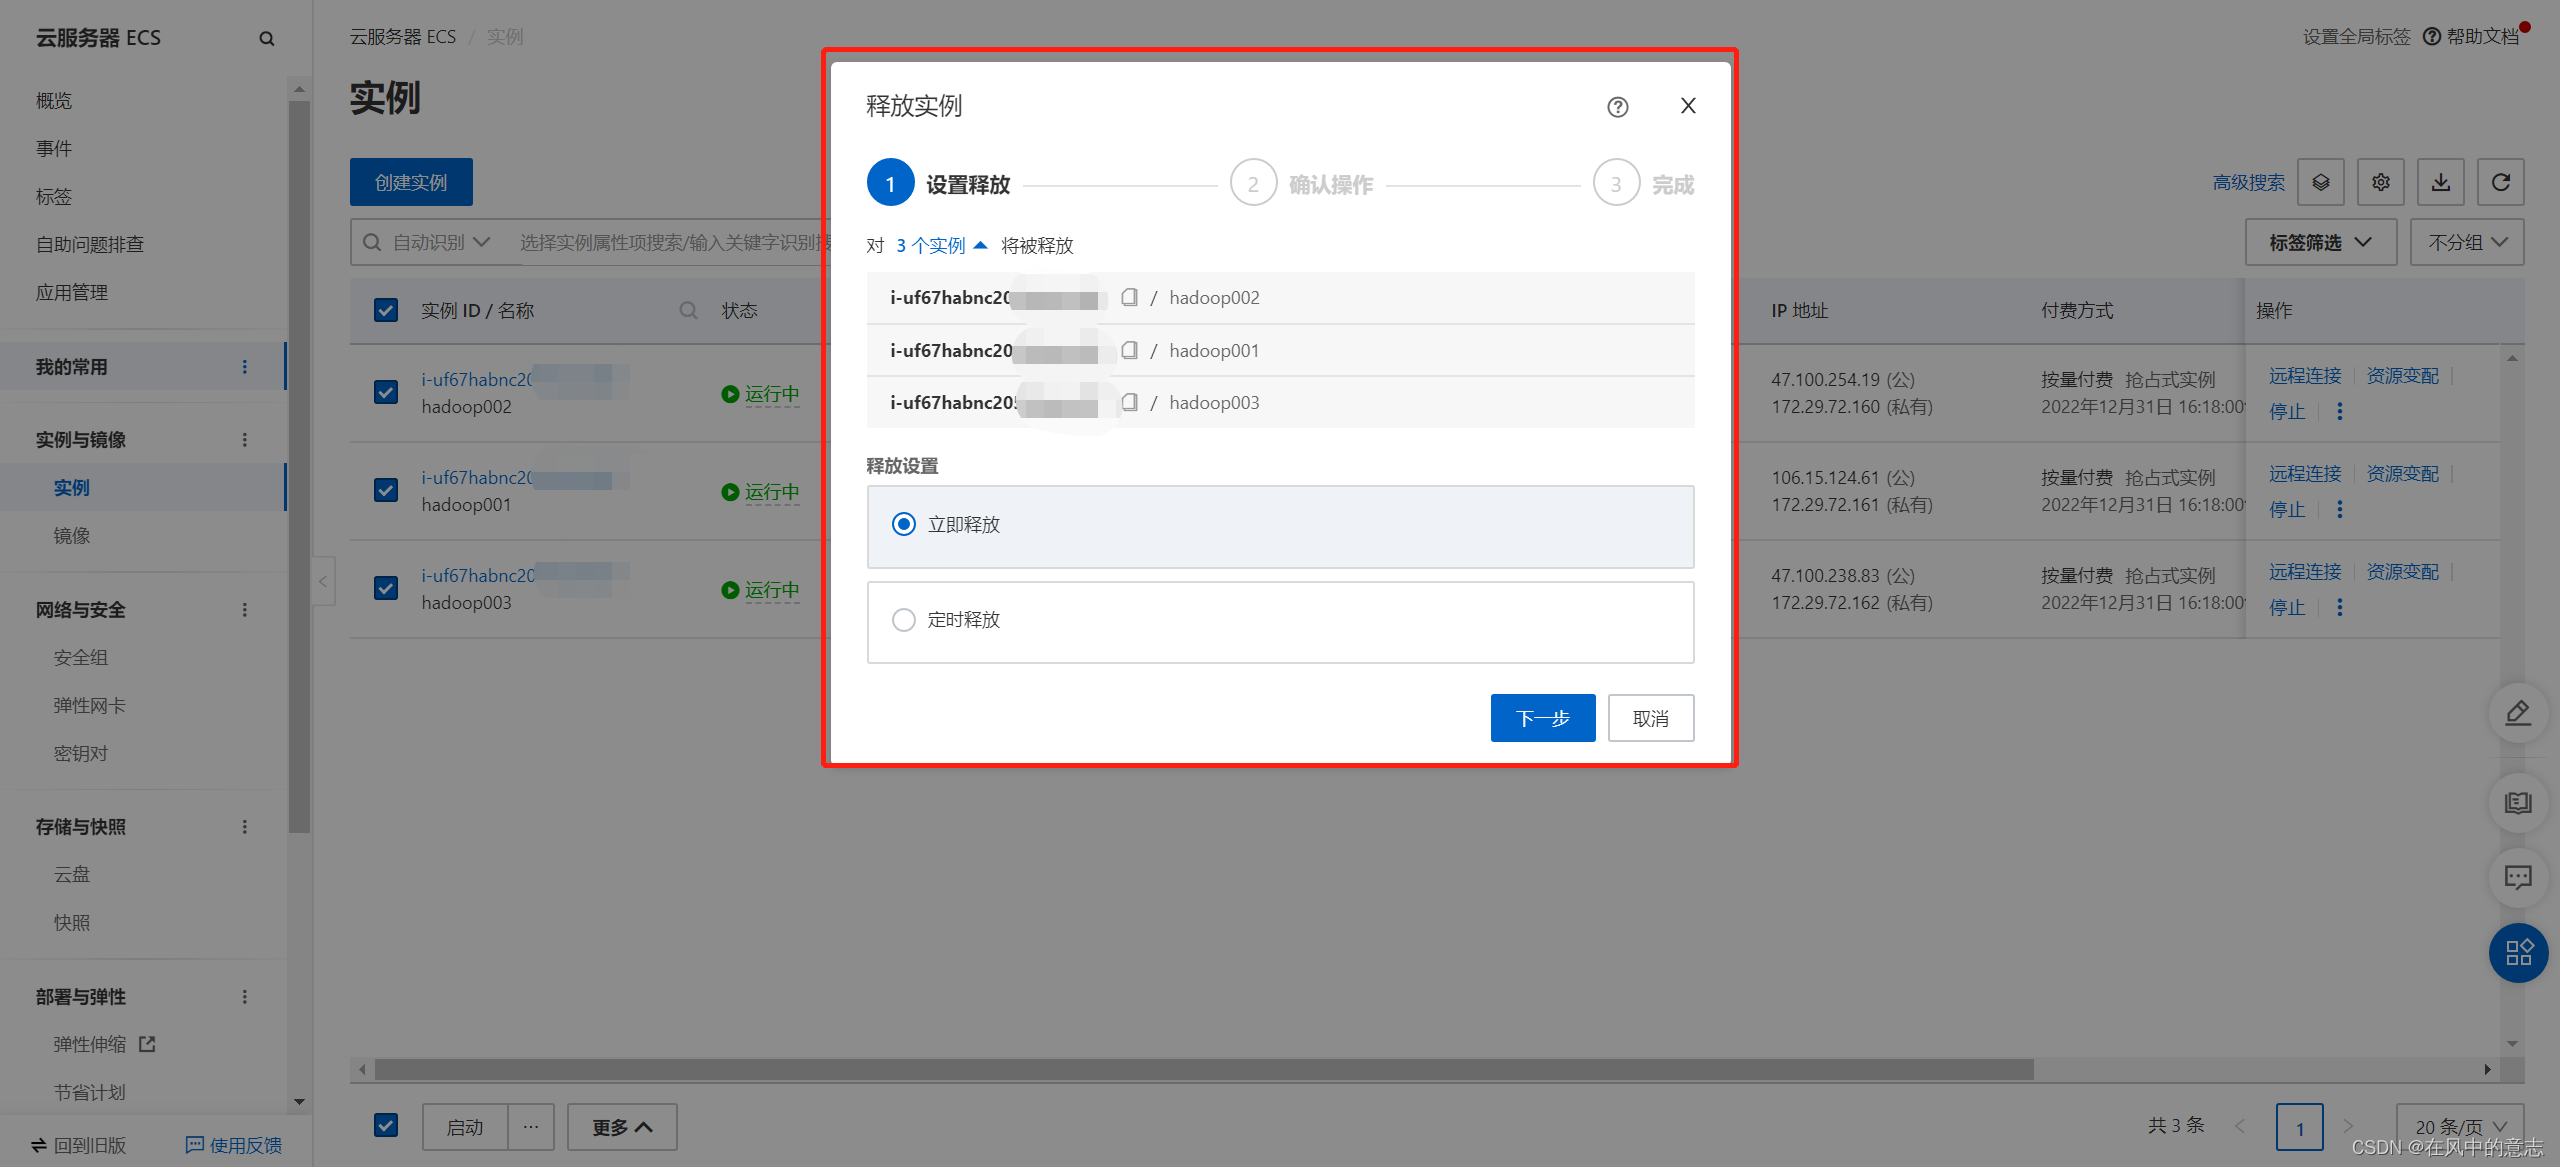Click 启动 in the bottom bar
Image resolution: width=2560 pixels, height=1167 pixels.
(x=465, y=1127)
